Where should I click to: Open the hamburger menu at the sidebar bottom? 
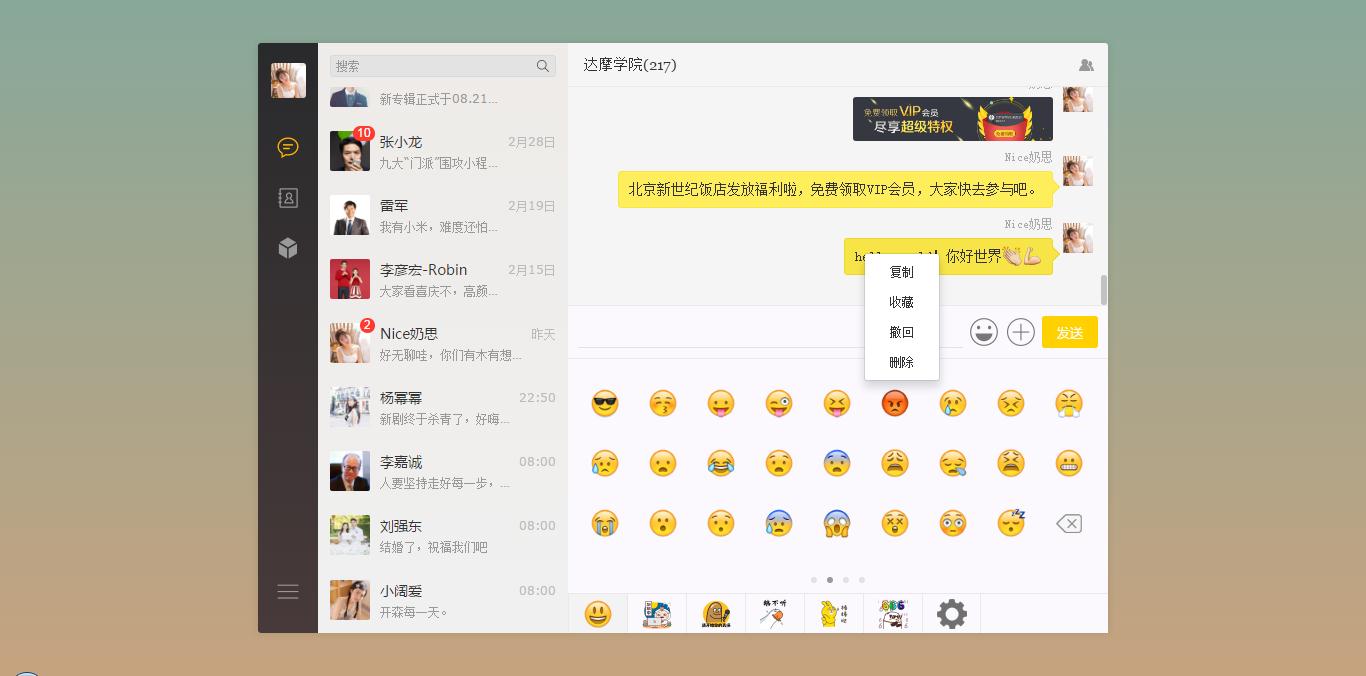point(288,592)
